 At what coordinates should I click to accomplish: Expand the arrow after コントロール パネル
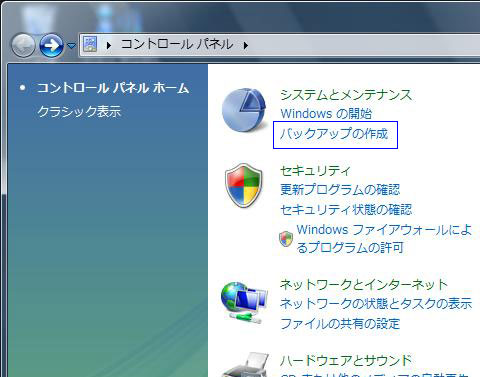pos(246,45)
